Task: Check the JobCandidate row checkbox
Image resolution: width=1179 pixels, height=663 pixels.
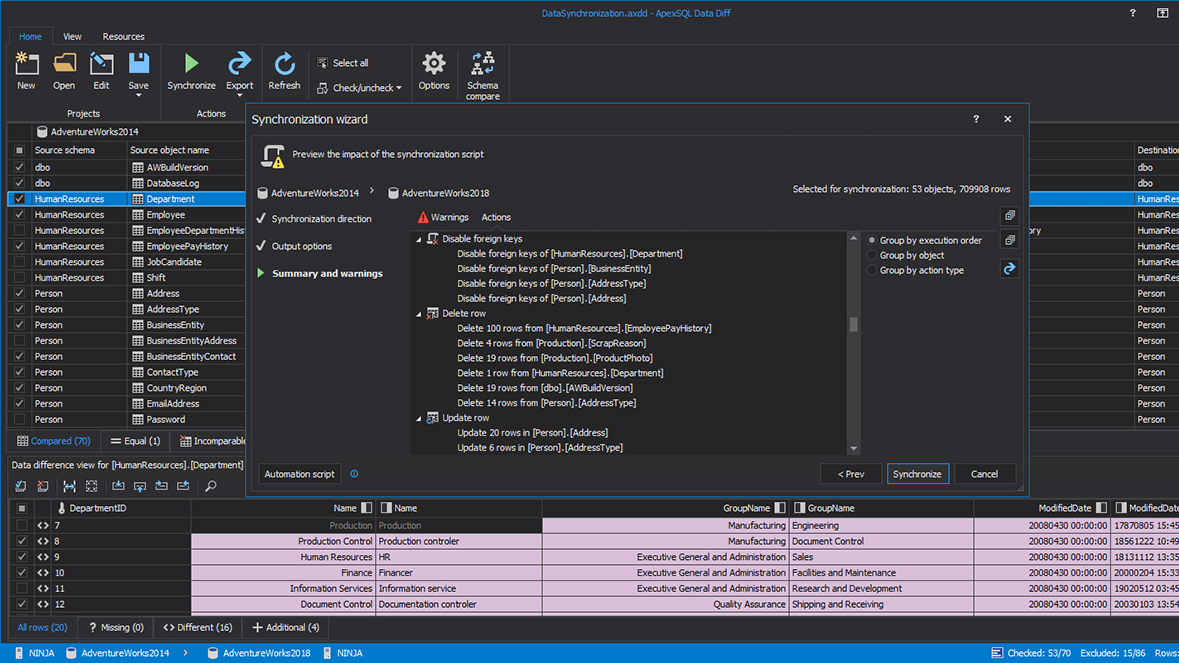Action: tap(20, 262)
